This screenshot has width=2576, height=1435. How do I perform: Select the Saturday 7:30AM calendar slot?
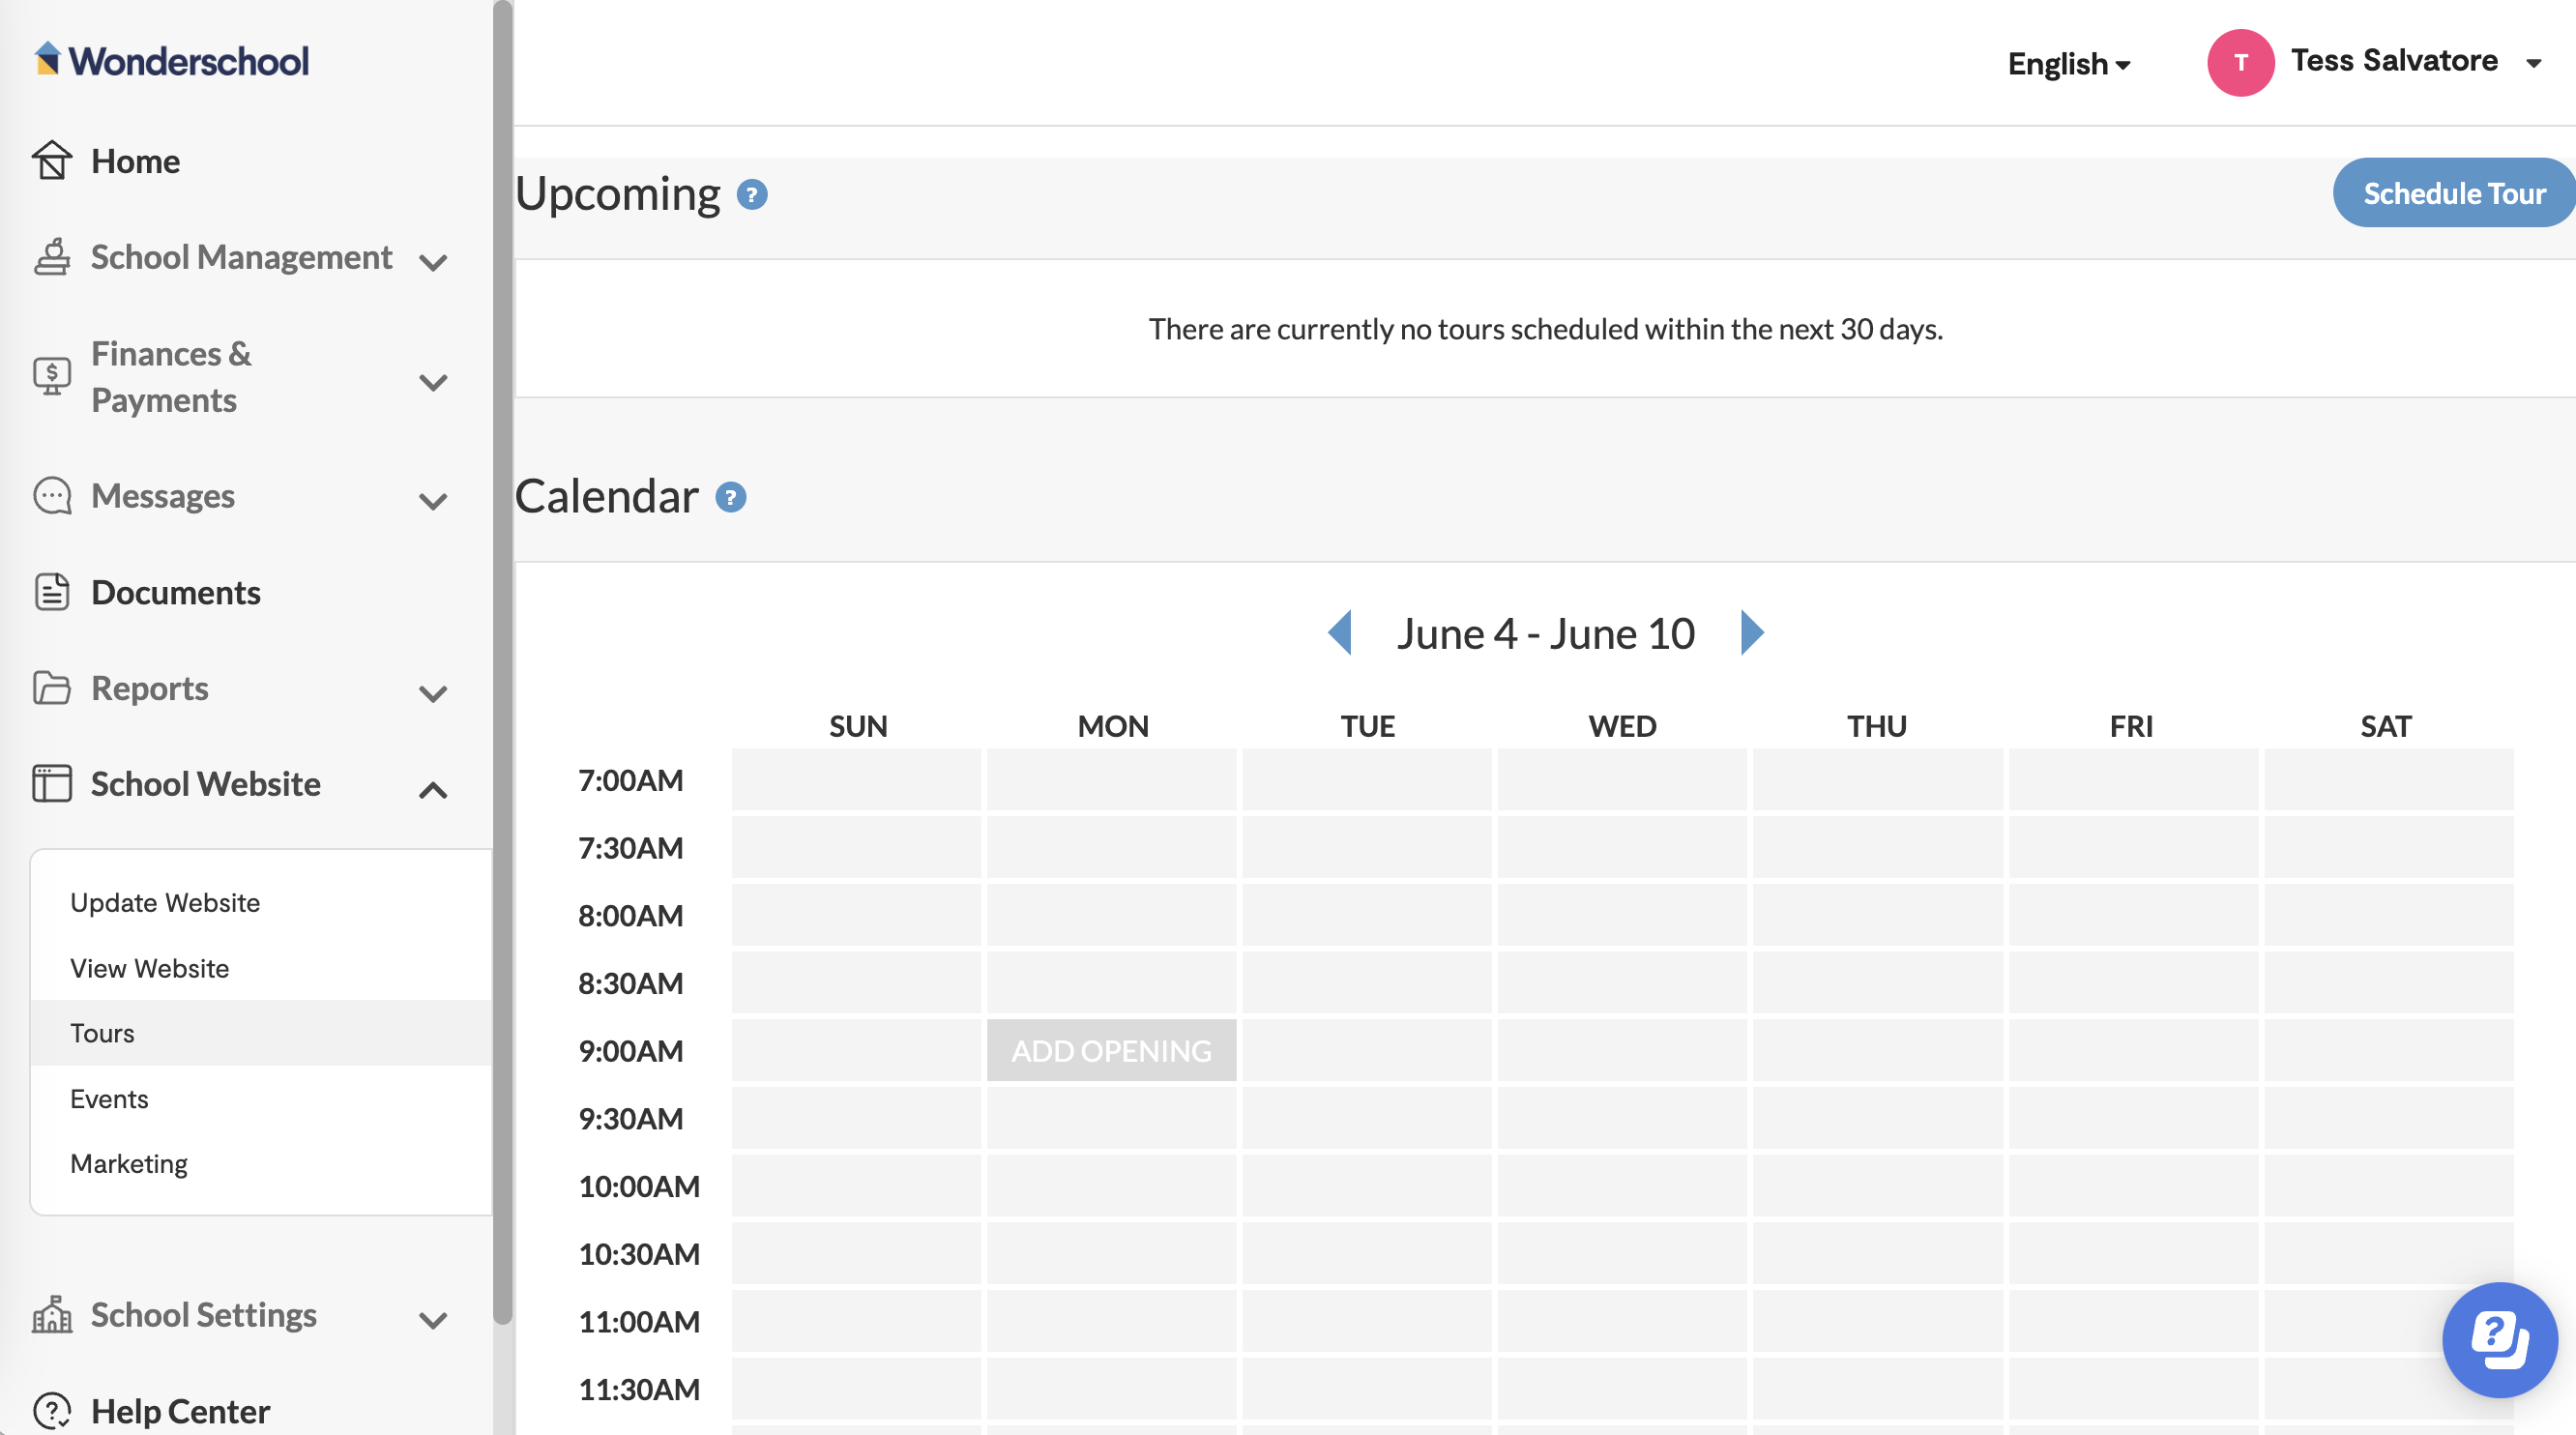(2389, 847)
